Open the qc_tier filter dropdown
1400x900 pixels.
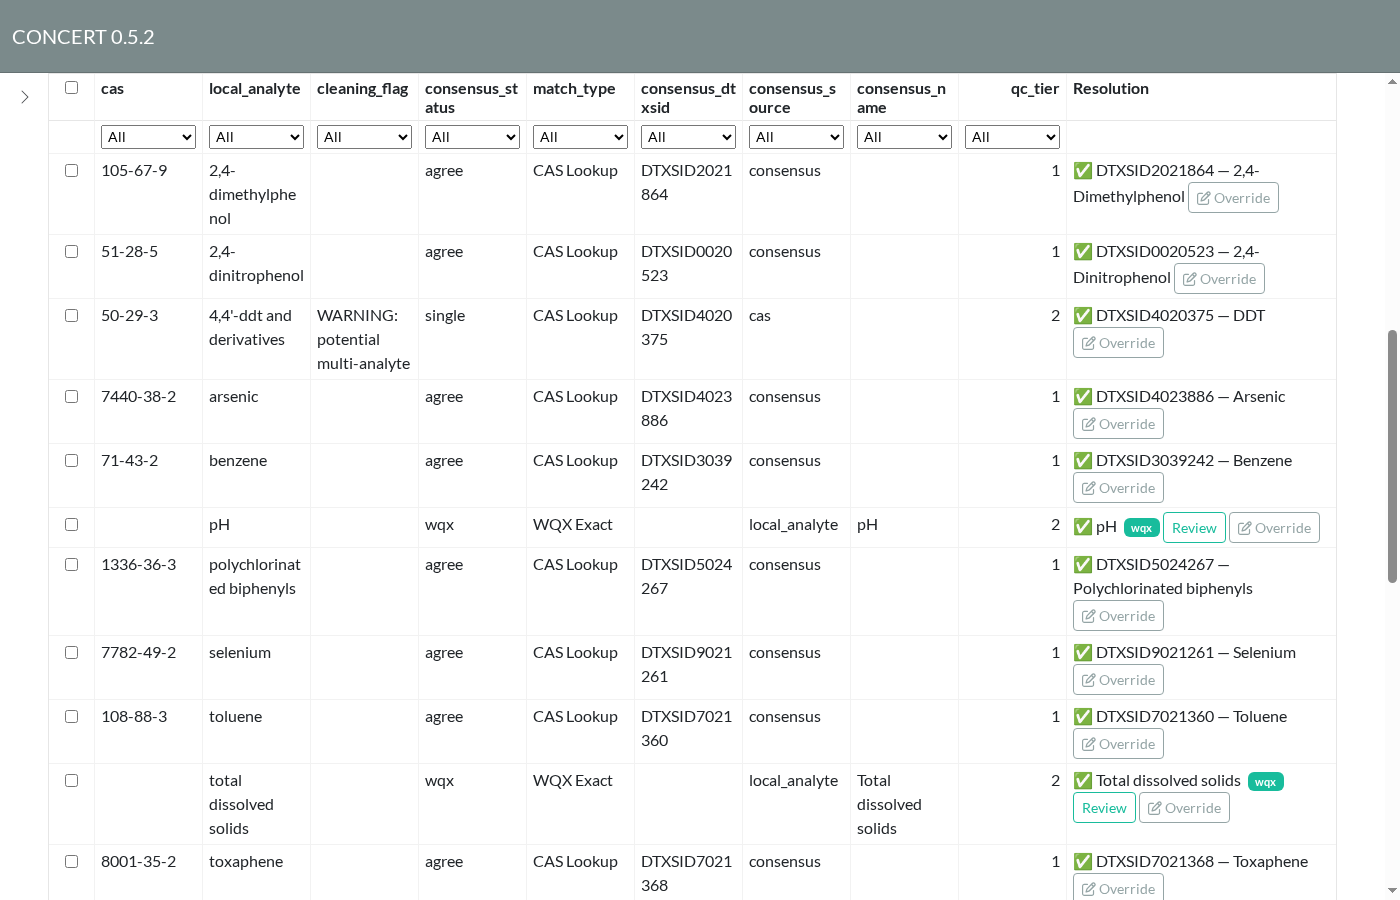(1012, 137)
